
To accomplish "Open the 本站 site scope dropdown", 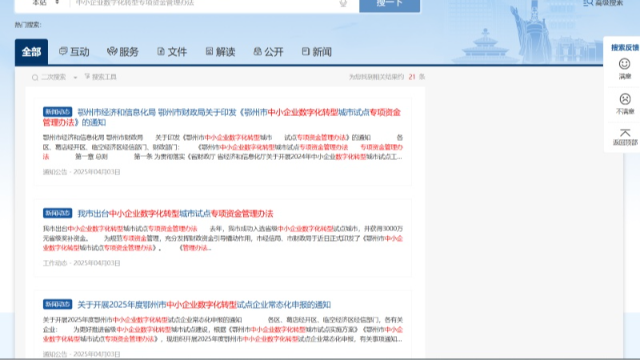I will (x=45, y=3).
